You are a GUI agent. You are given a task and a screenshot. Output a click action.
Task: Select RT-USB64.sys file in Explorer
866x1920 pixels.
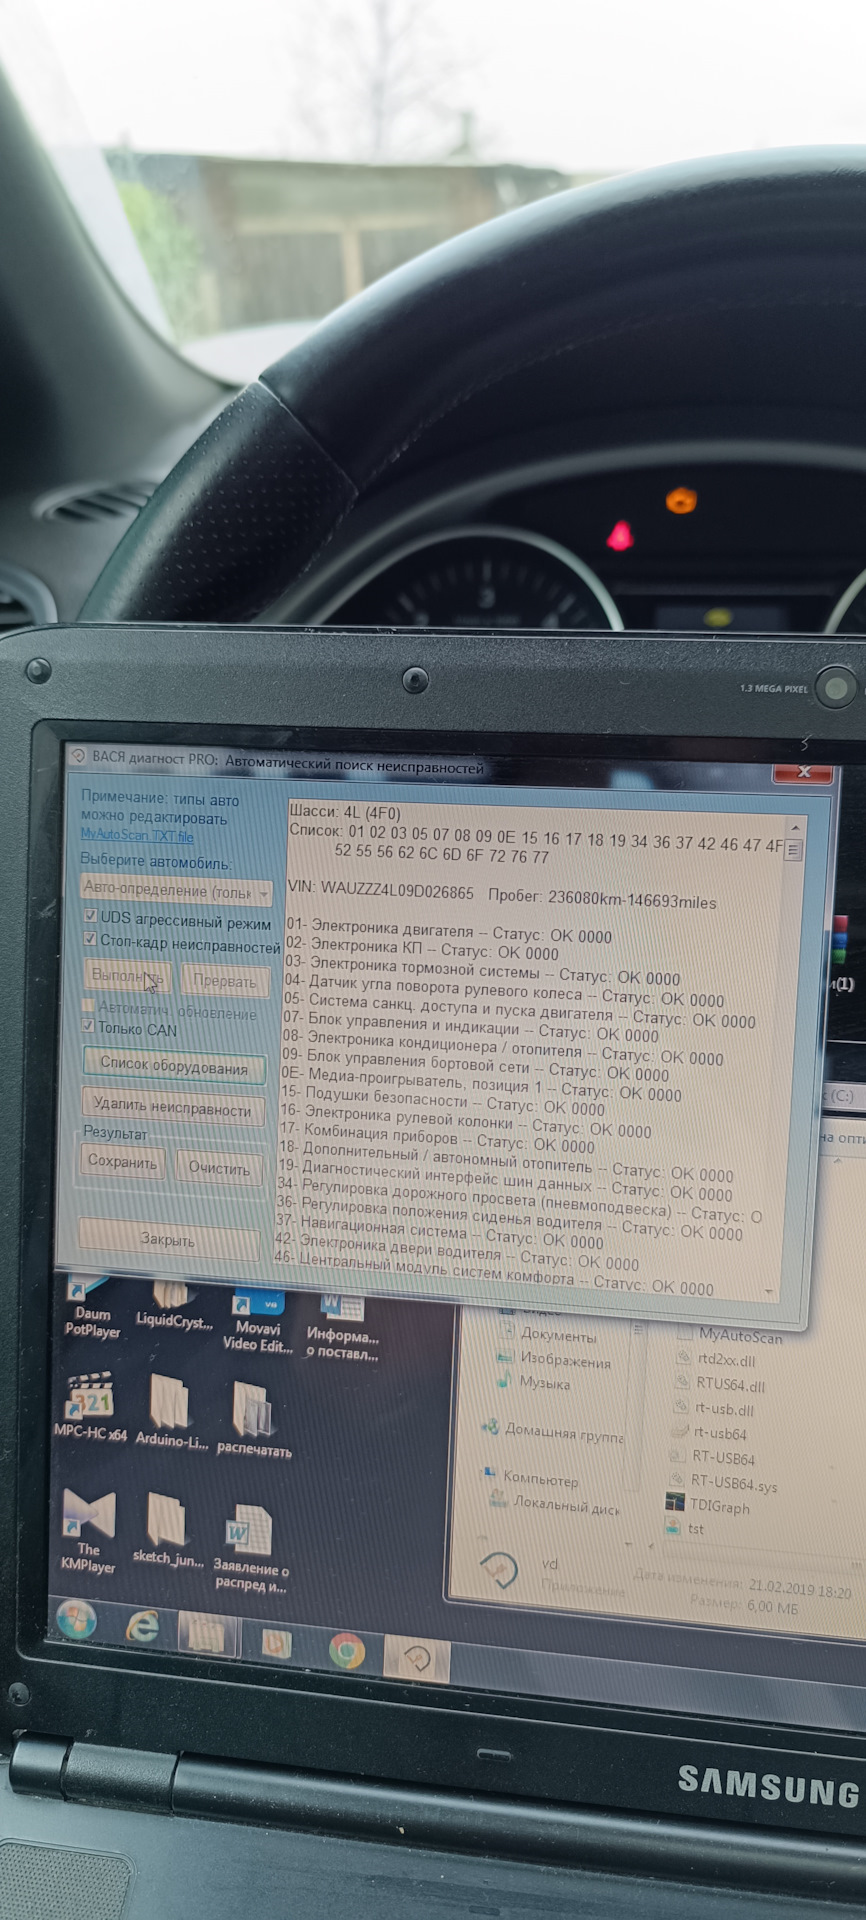pyautogui.click(x=721, y=1482)
